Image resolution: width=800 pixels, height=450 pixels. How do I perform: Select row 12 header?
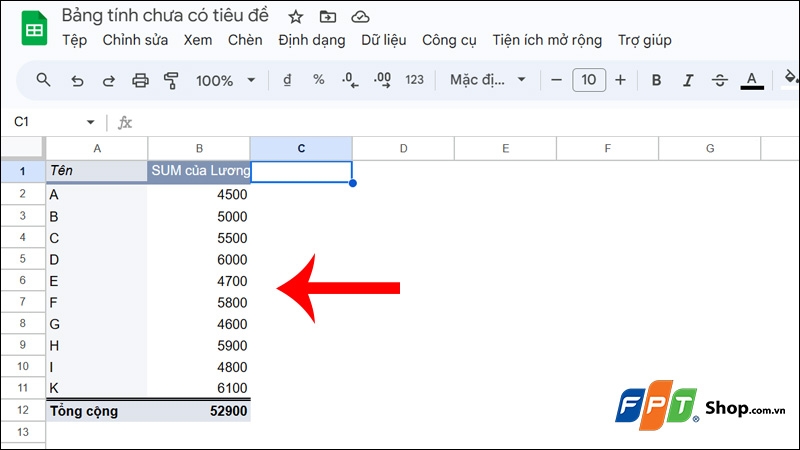pos(22,410)
